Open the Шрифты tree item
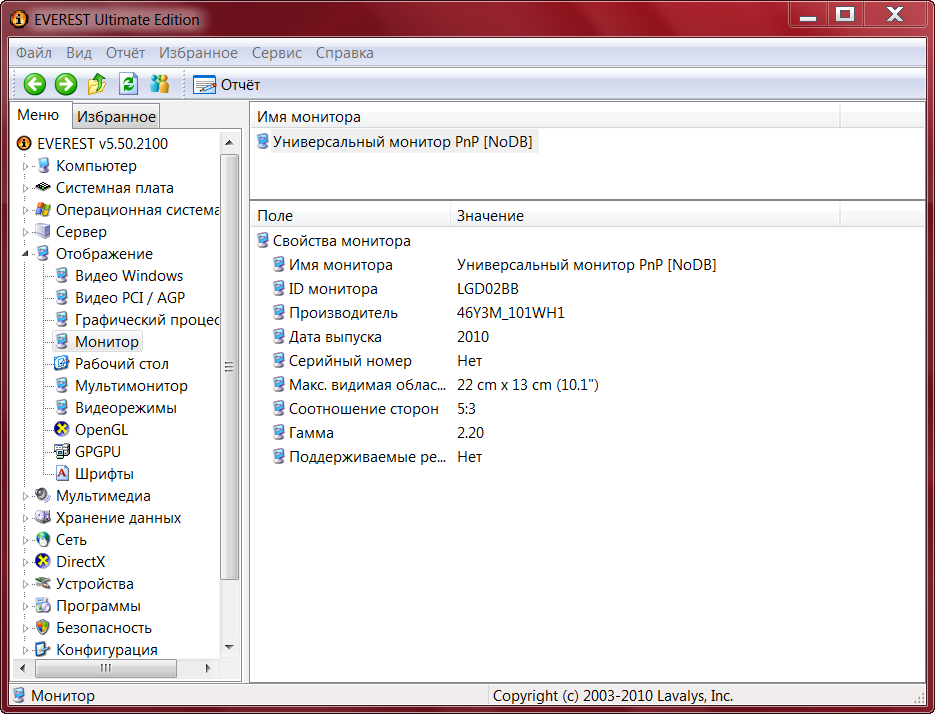The height and width of the screenshot is (714, 935). tap(103, 474)
